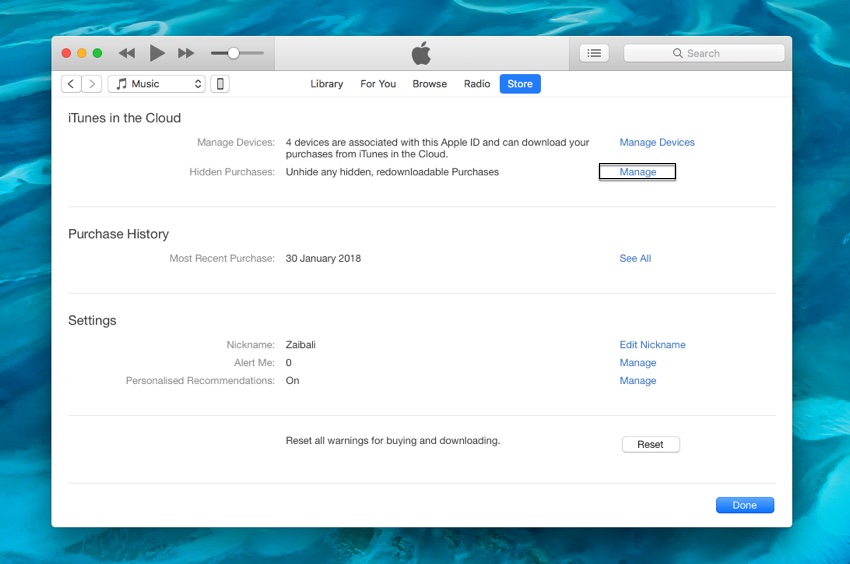See All purchase history
The image size is (850, 564).
635,259
